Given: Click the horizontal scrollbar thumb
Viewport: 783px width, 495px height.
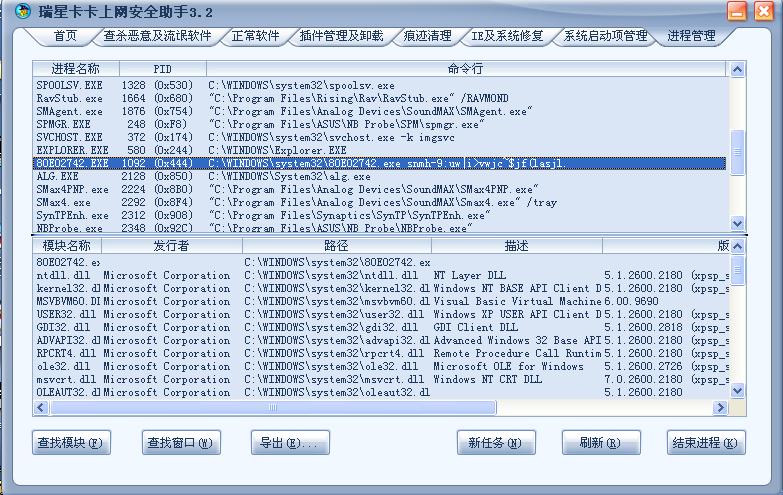Looking at the screenshot, I should pyautogui.click(x=273, y=408).
